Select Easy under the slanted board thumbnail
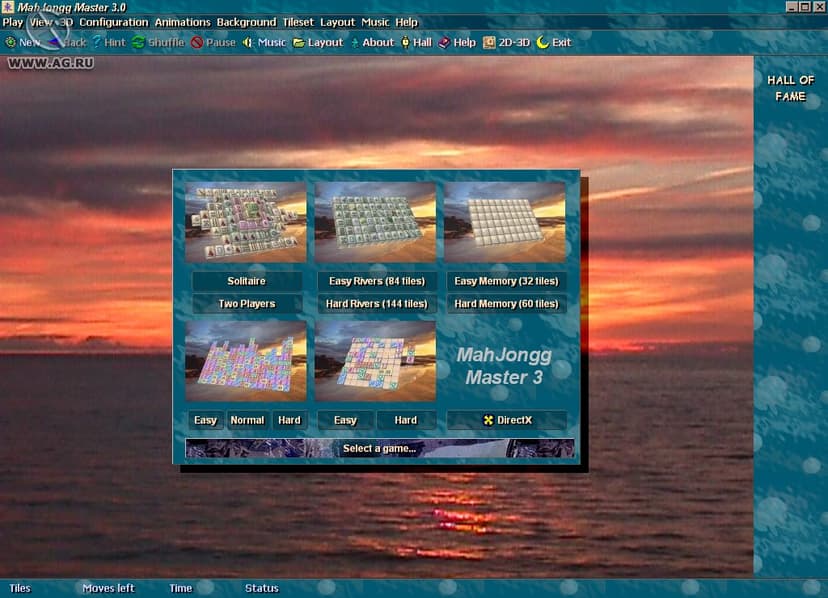This screenshot has width=828, height=598. (x=345, y=420)
